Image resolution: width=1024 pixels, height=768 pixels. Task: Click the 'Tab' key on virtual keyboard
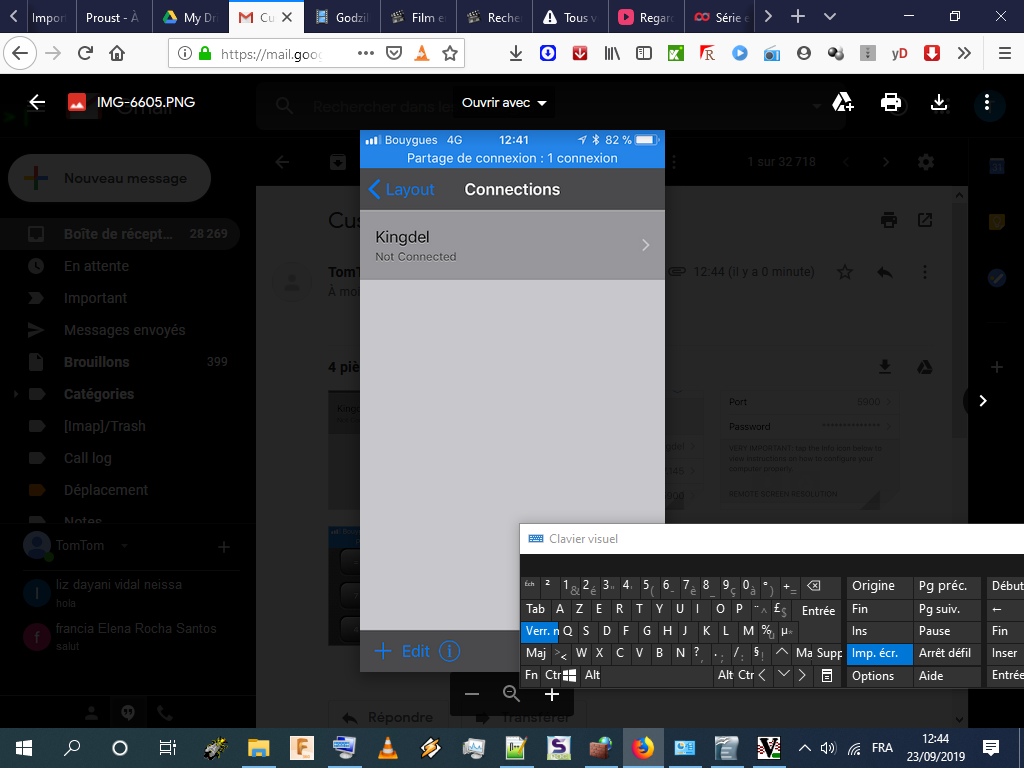[x=536, y=609]
